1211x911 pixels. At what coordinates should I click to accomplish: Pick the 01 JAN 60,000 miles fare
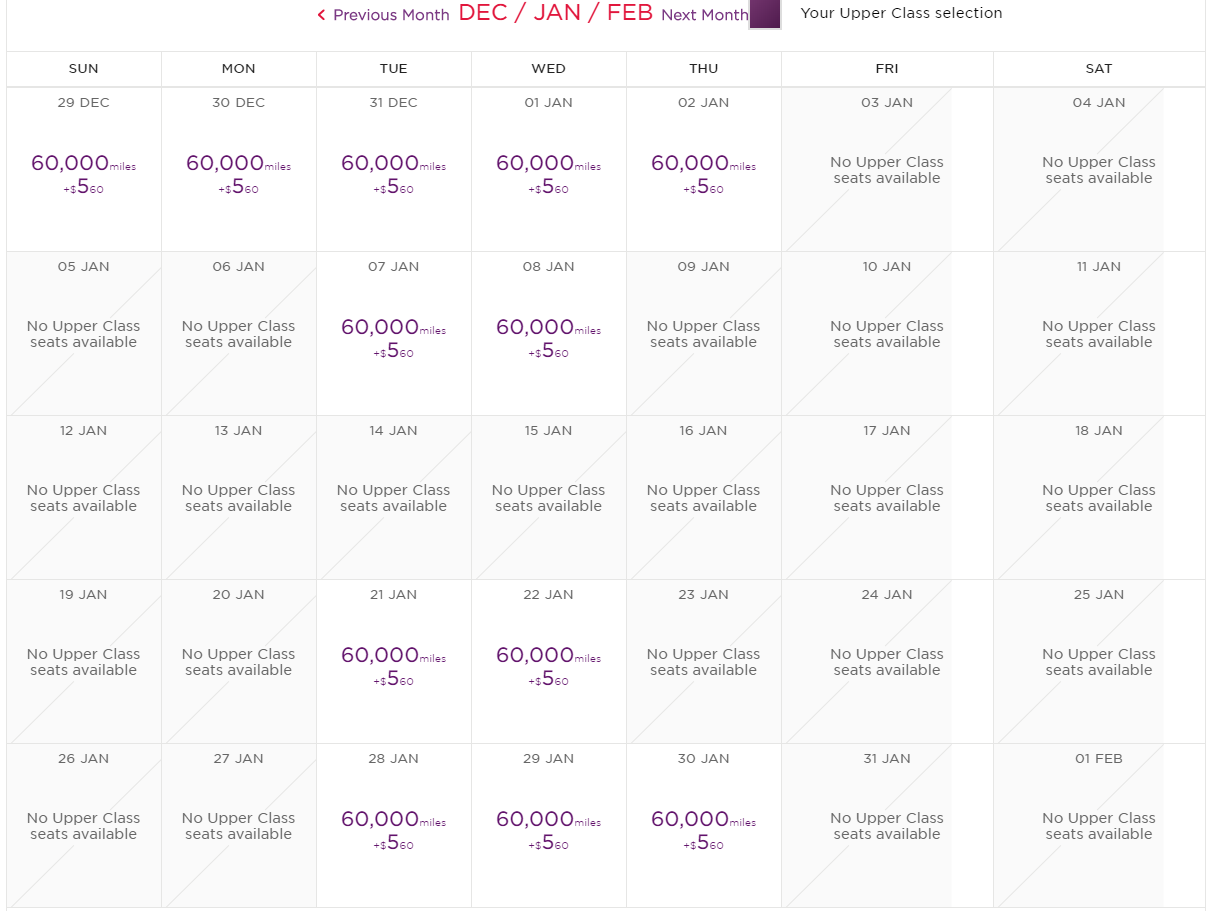[x=548, y=170]
